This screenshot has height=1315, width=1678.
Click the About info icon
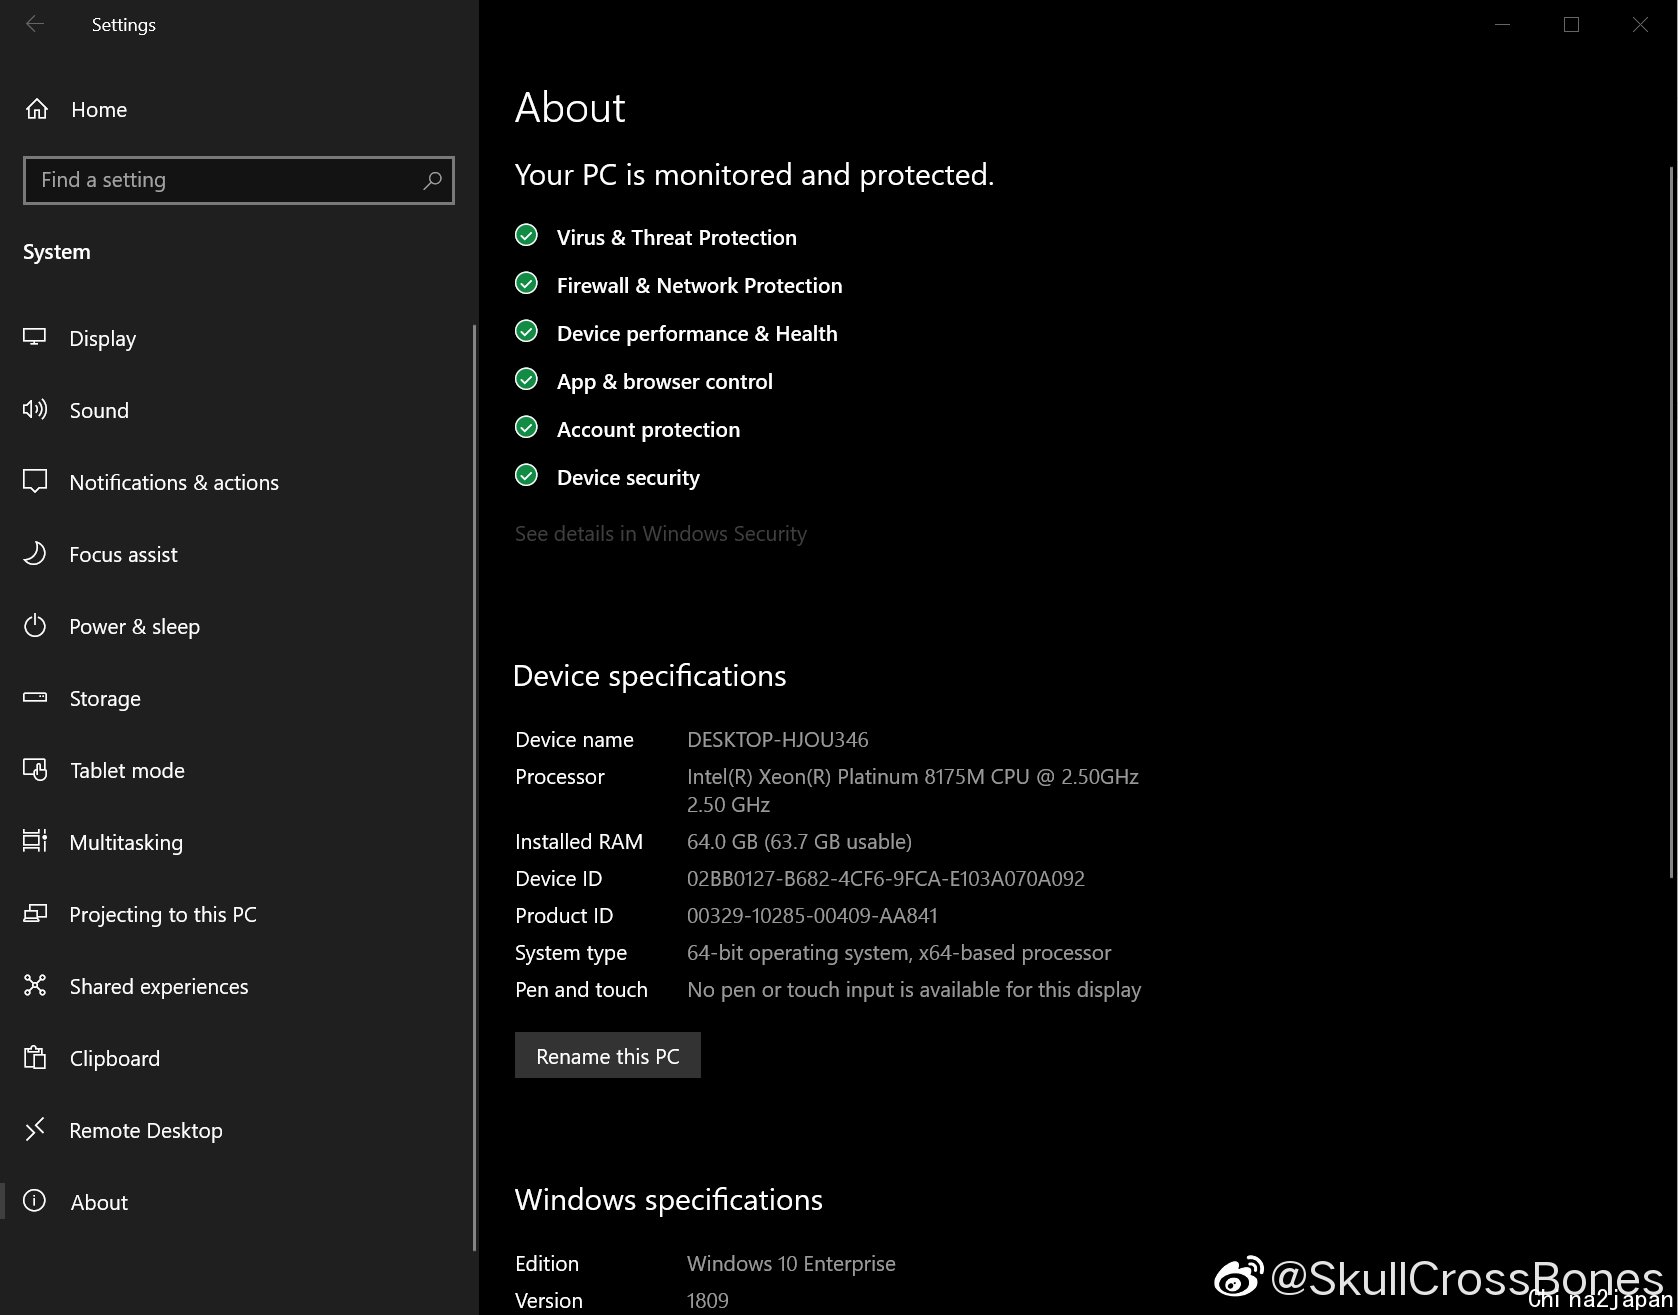tap(35, 1201)
